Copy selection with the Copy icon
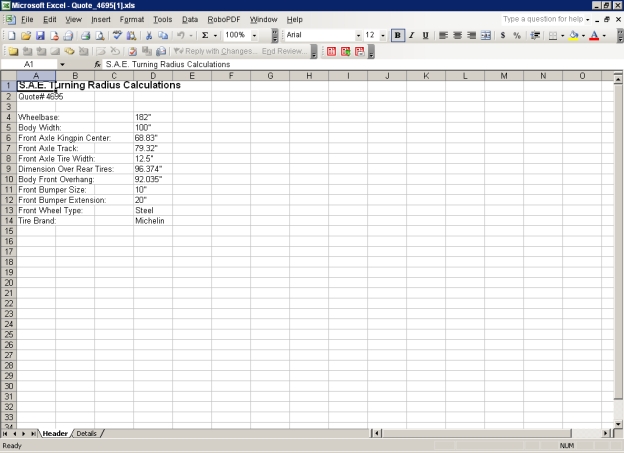 [163, 36]
